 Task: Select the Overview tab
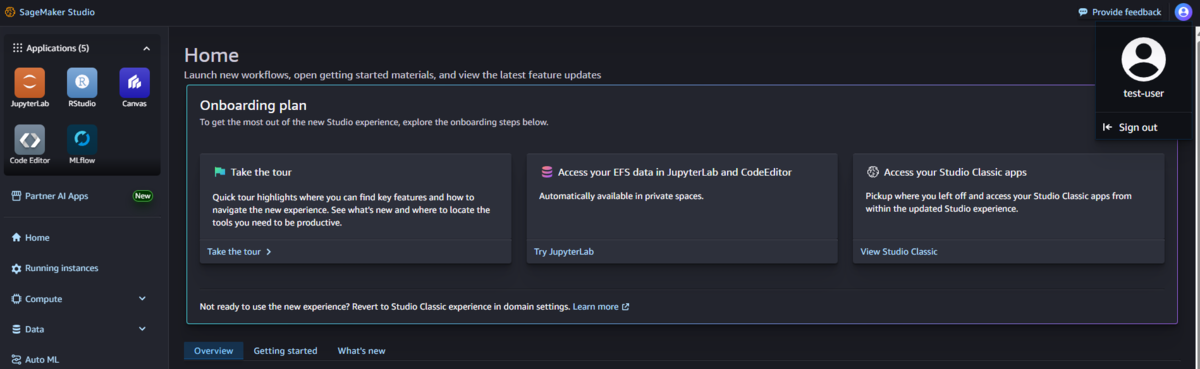(213, 351)
